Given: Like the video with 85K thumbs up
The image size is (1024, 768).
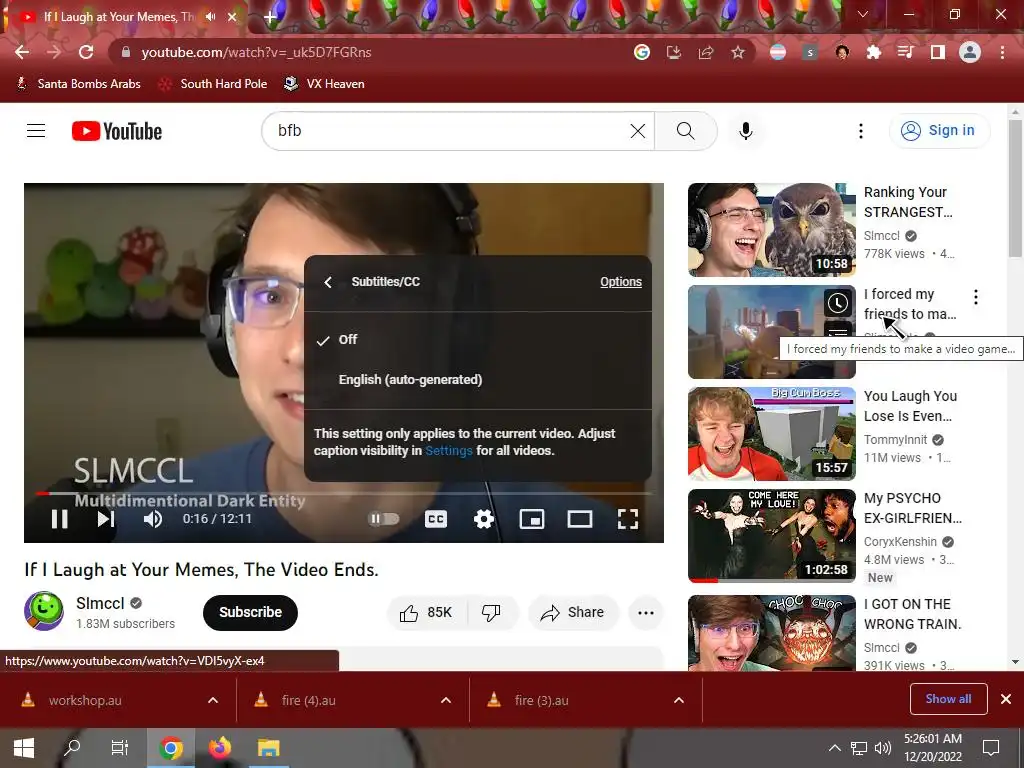Looking at the screenshot, I should (x=428, y=613).
